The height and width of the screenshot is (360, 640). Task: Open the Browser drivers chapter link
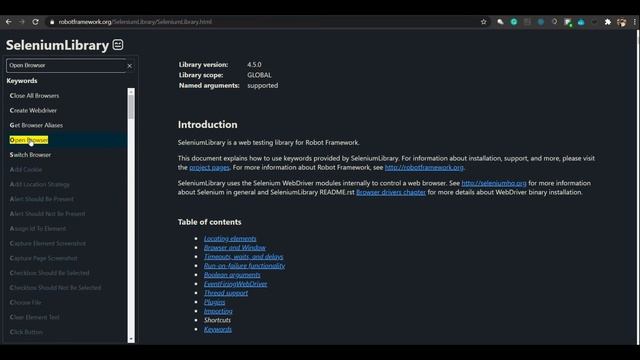tap(391, 192)
